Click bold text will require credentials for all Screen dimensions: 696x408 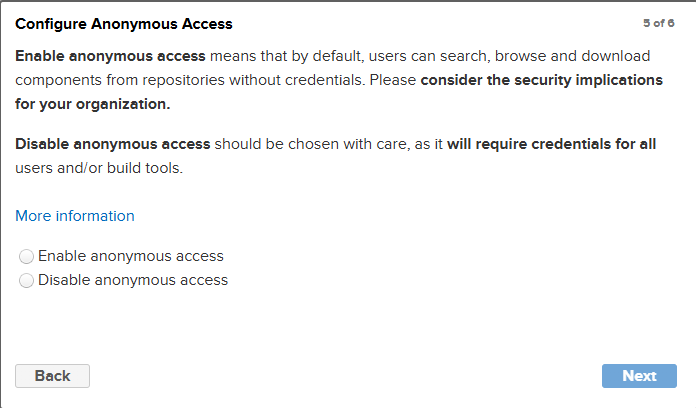point(551,144)
